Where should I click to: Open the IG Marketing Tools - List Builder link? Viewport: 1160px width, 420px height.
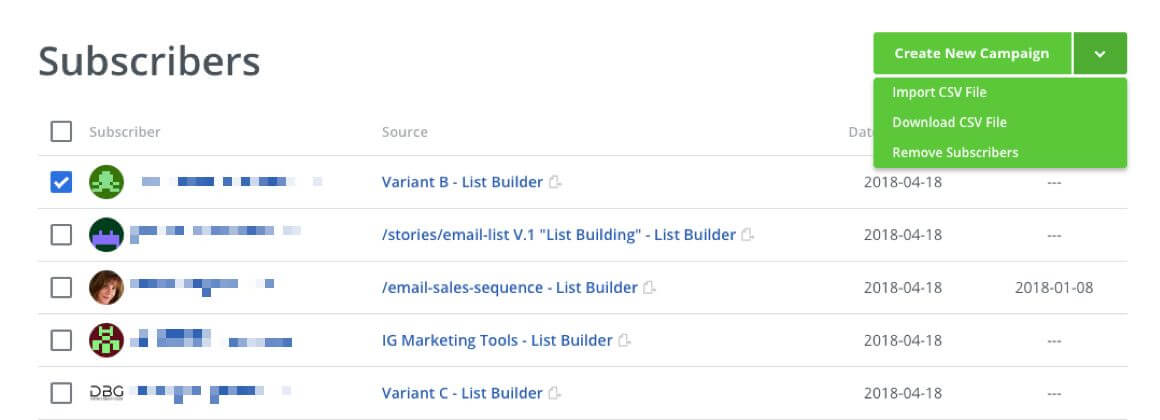tap(497, 340)
